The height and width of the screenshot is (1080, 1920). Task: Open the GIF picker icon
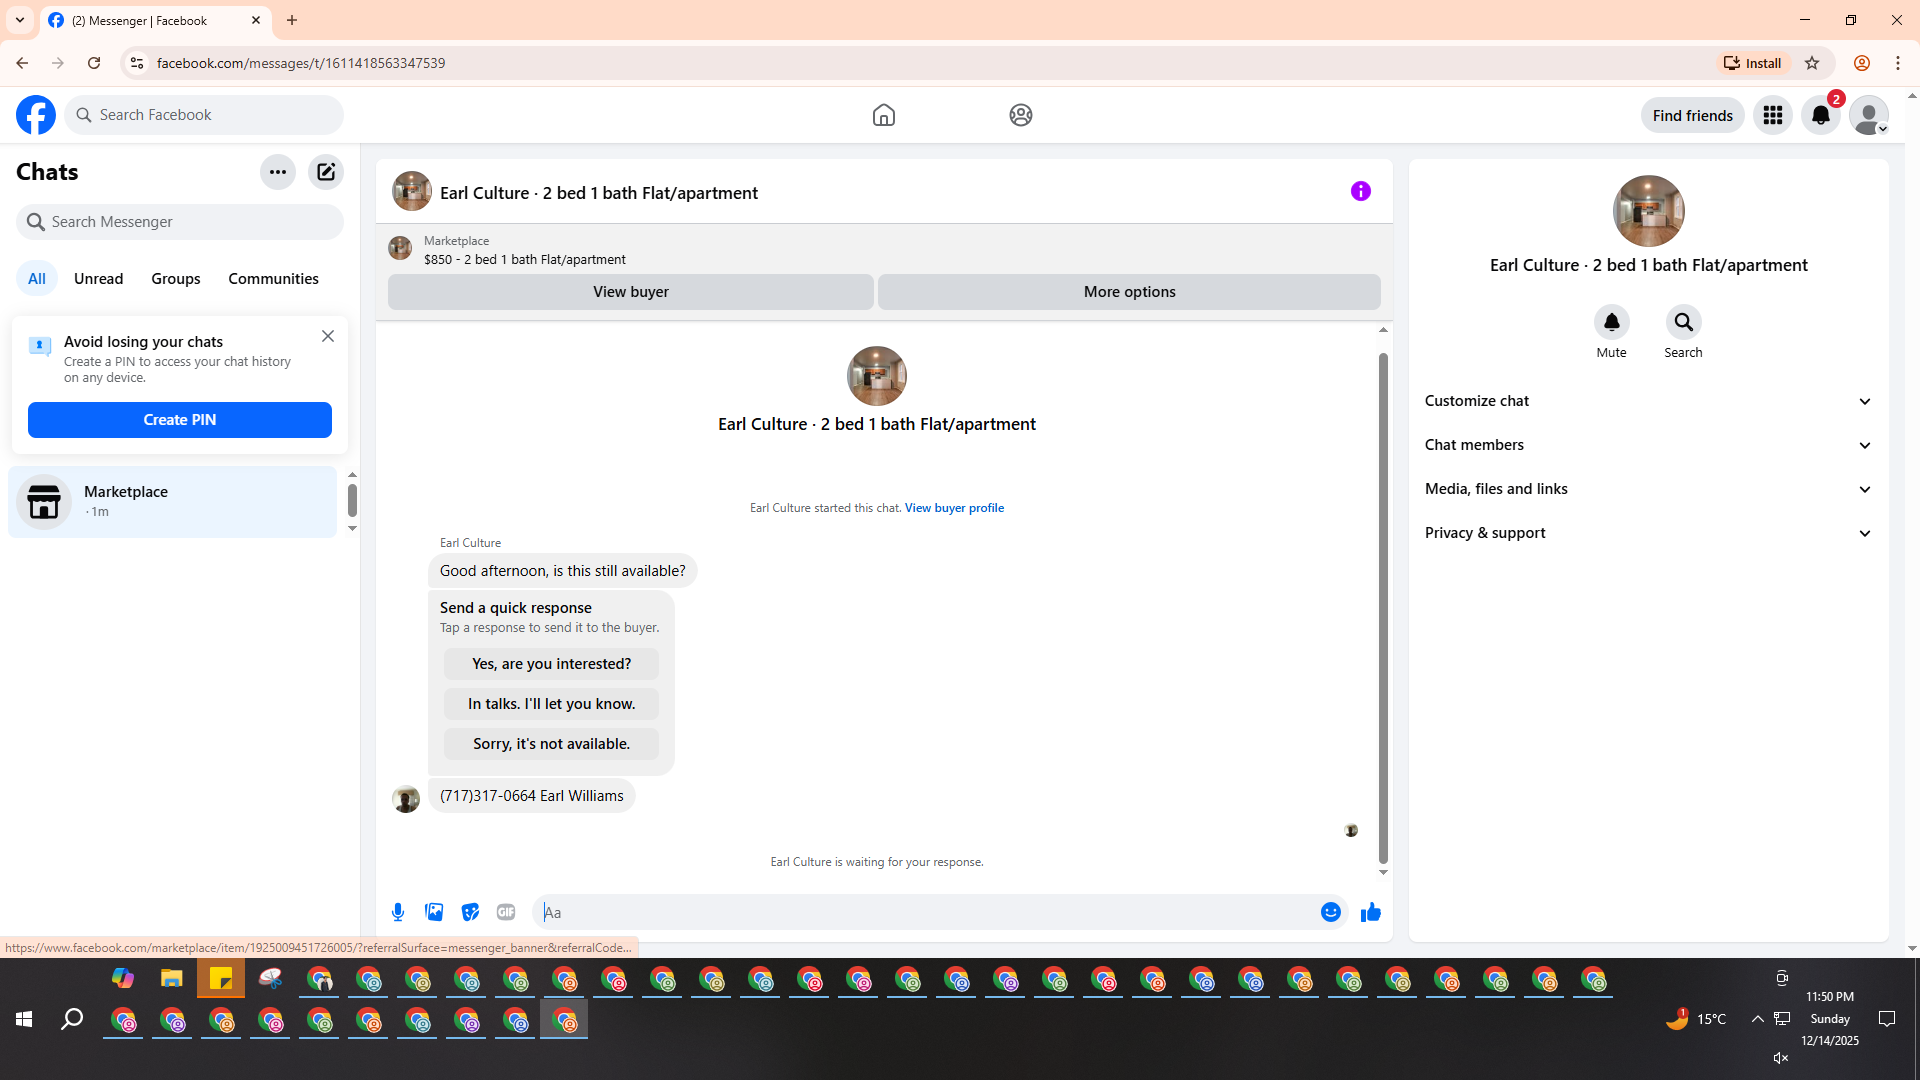tap(506, 912)
